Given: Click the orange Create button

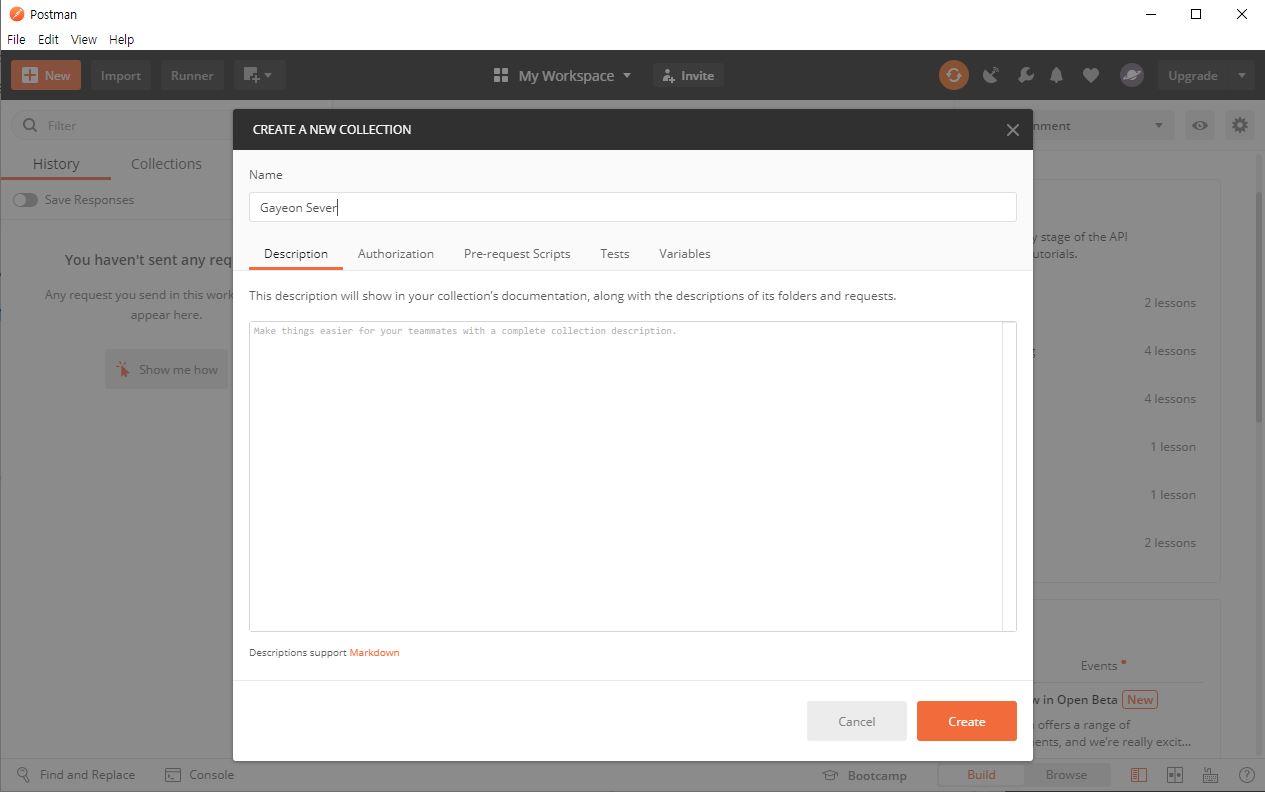Looking at the screenshot, I should (x=966, y=721).
